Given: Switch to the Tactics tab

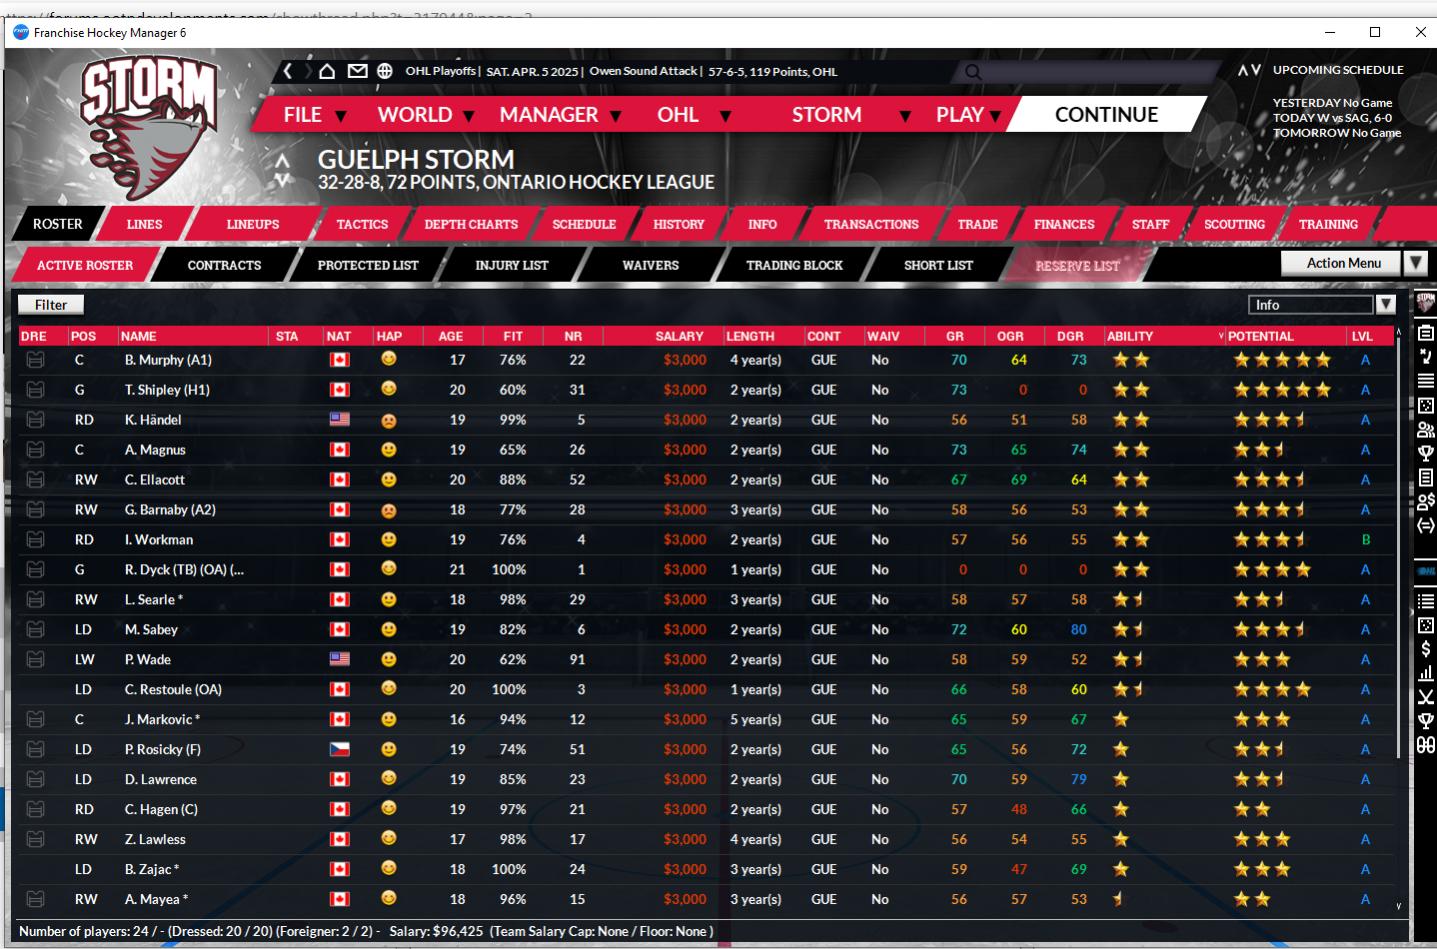Looking at the screenshot, I should 362,224.
